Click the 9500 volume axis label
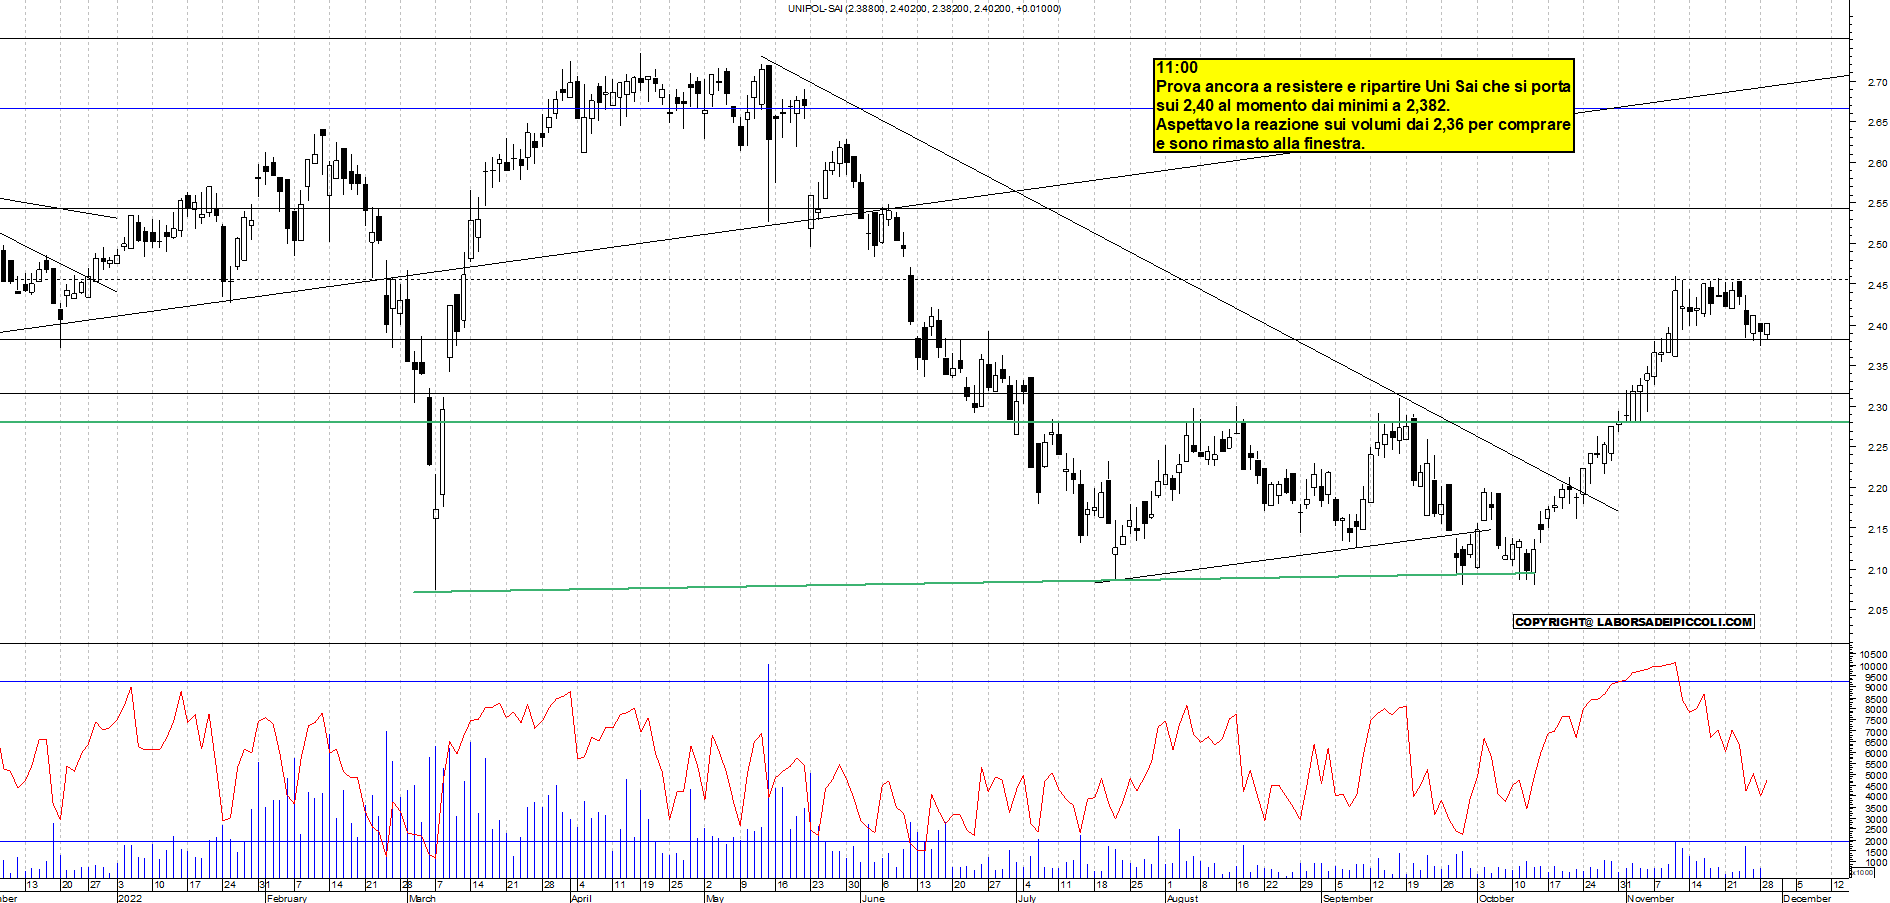 click(1875, 677)
